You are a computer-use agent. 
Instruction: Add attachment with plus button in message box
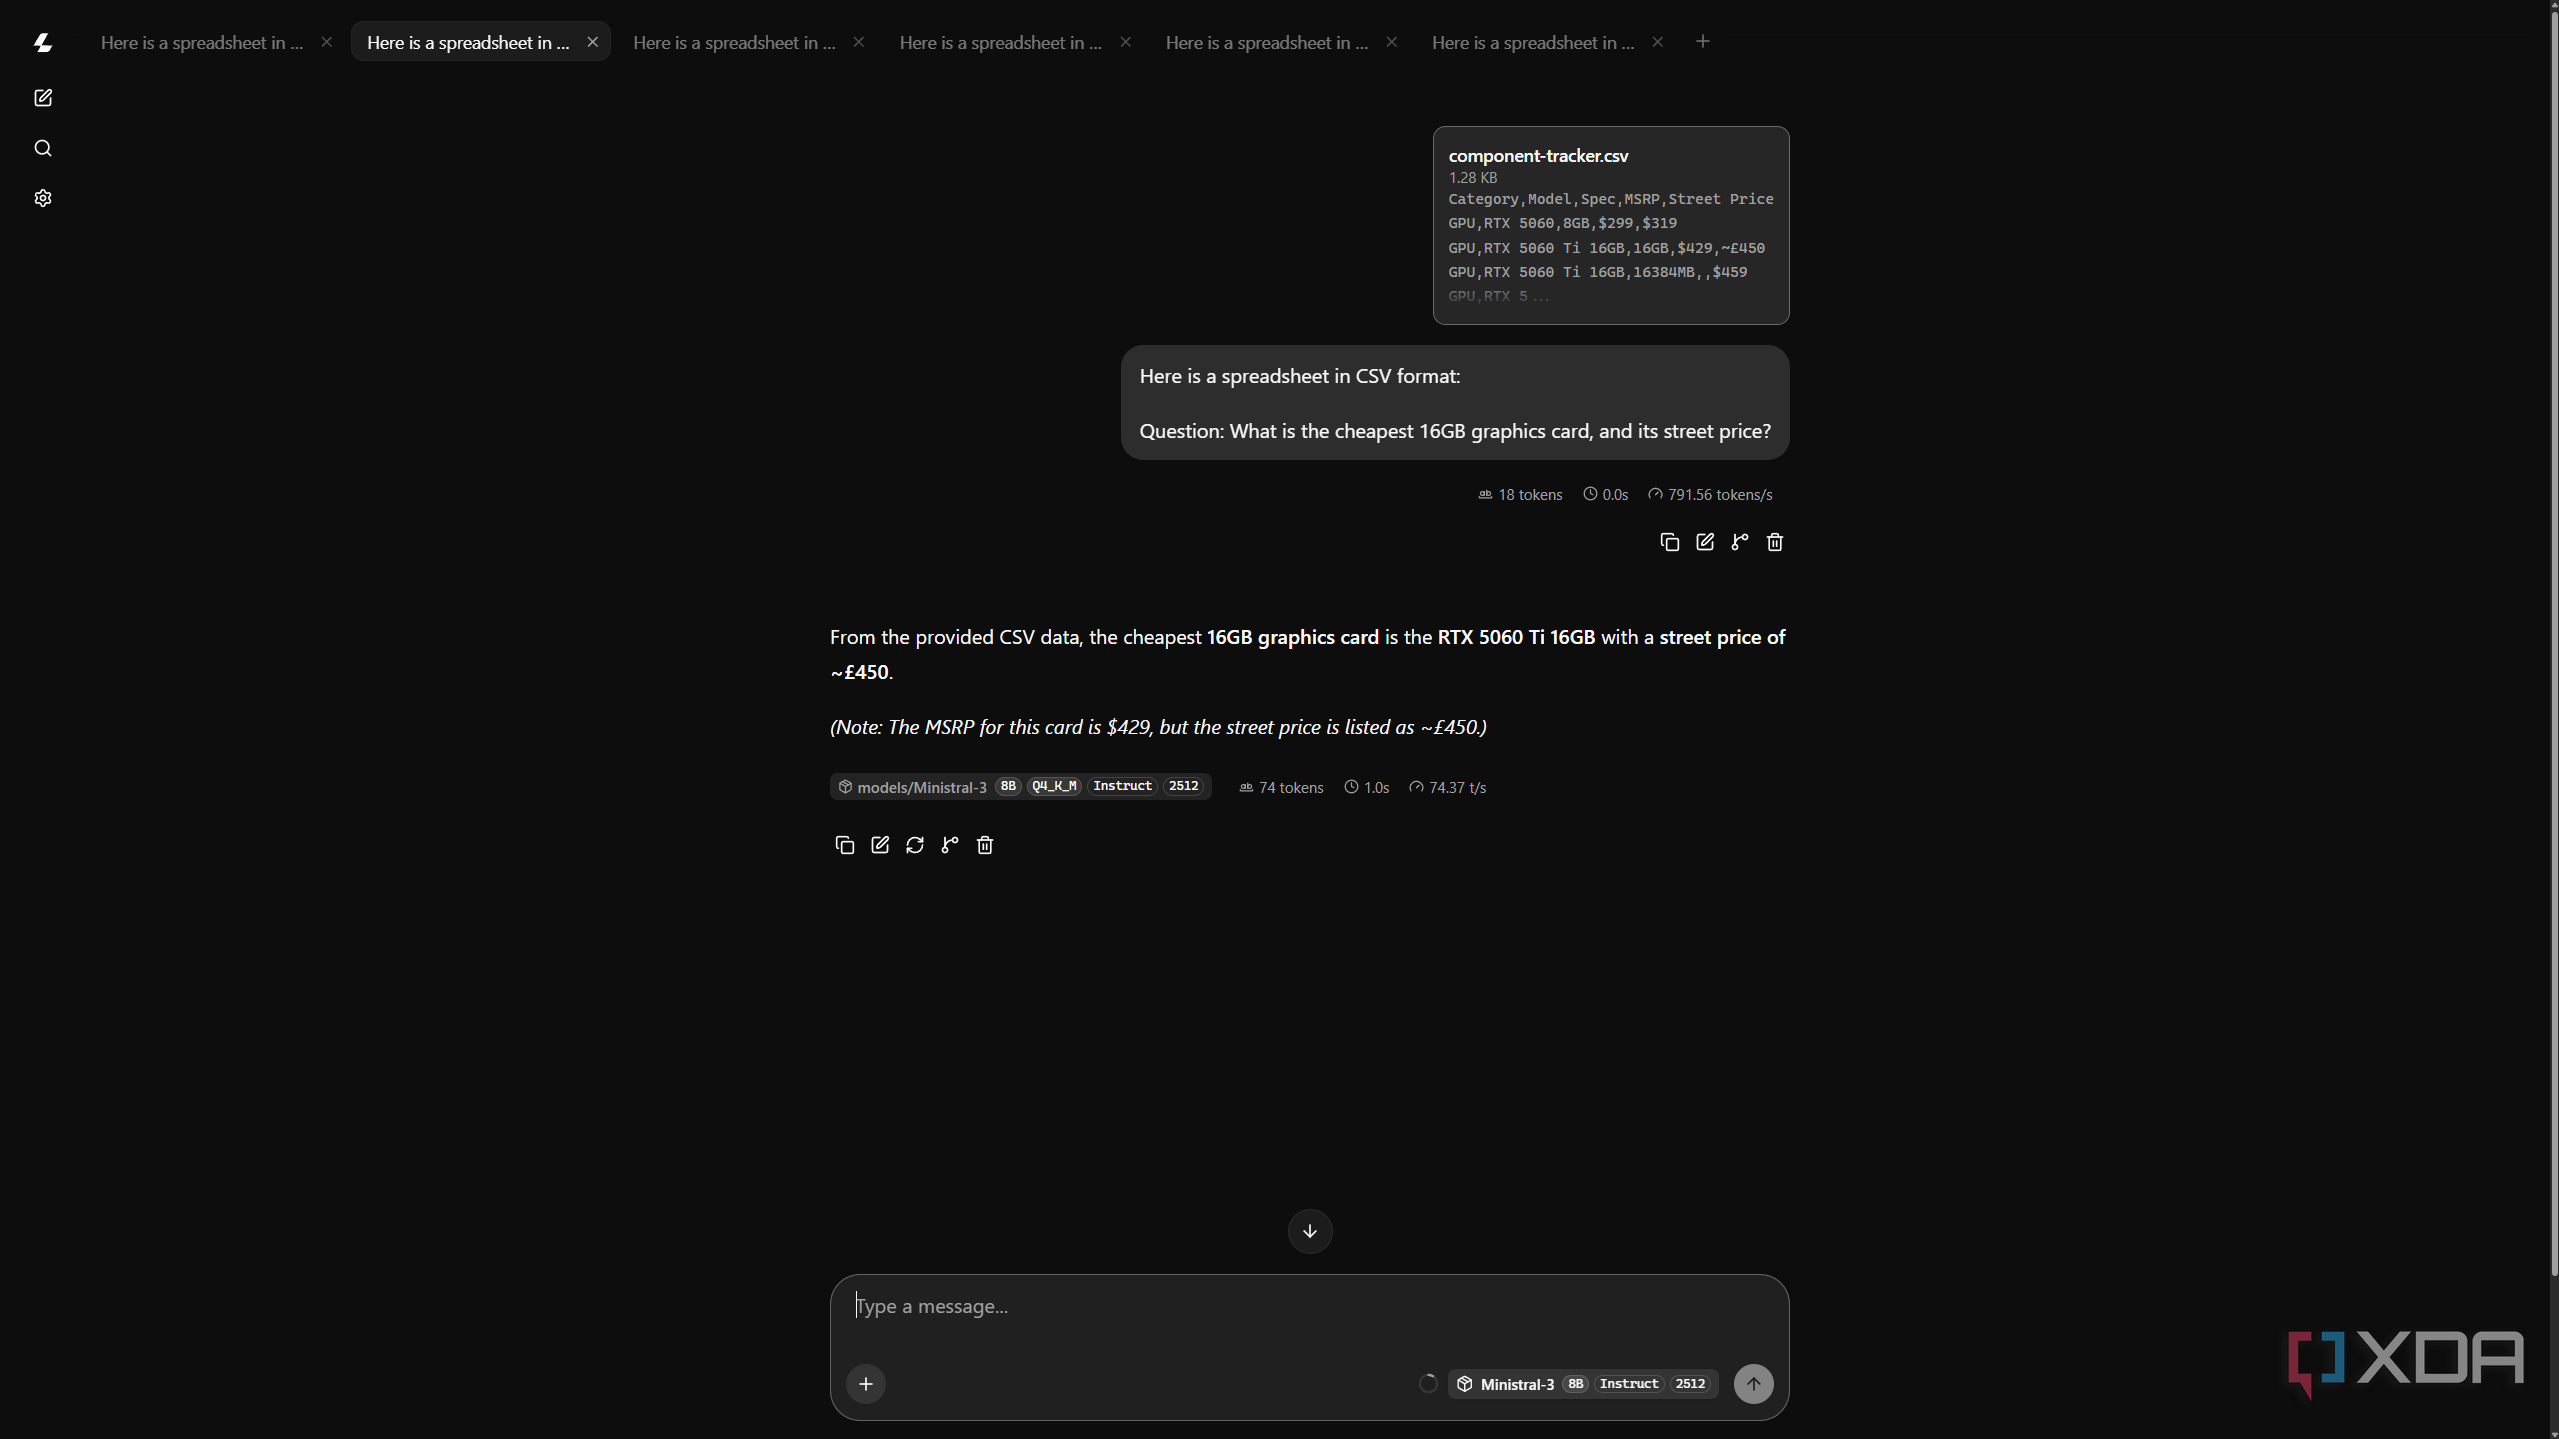[x=866, y=1384]
